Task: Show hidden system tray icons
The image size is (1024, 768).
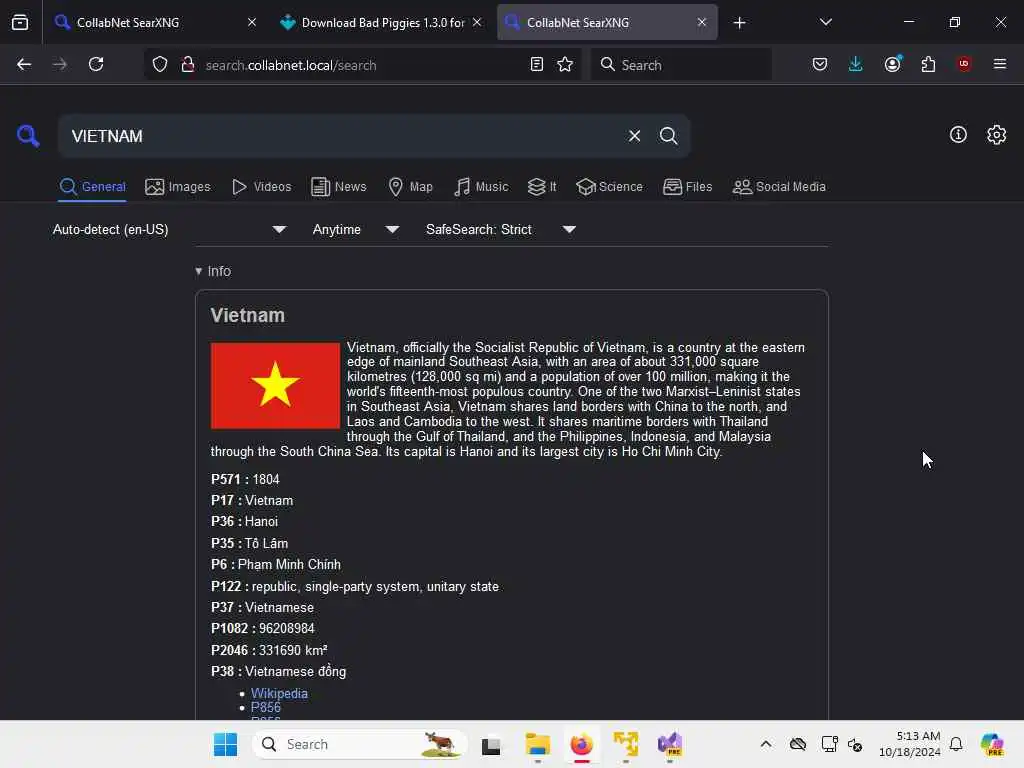Action: tap(765, 744)
